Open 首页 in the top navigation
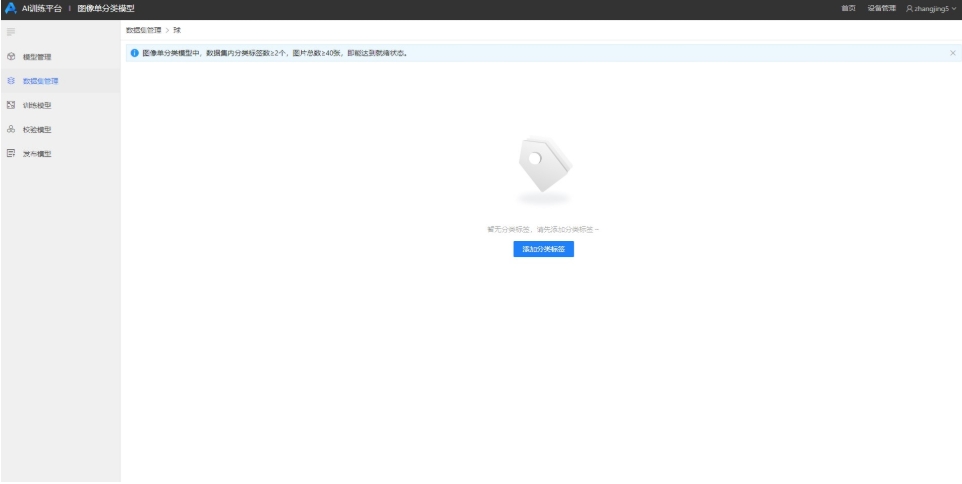 (x=848, y=8)
